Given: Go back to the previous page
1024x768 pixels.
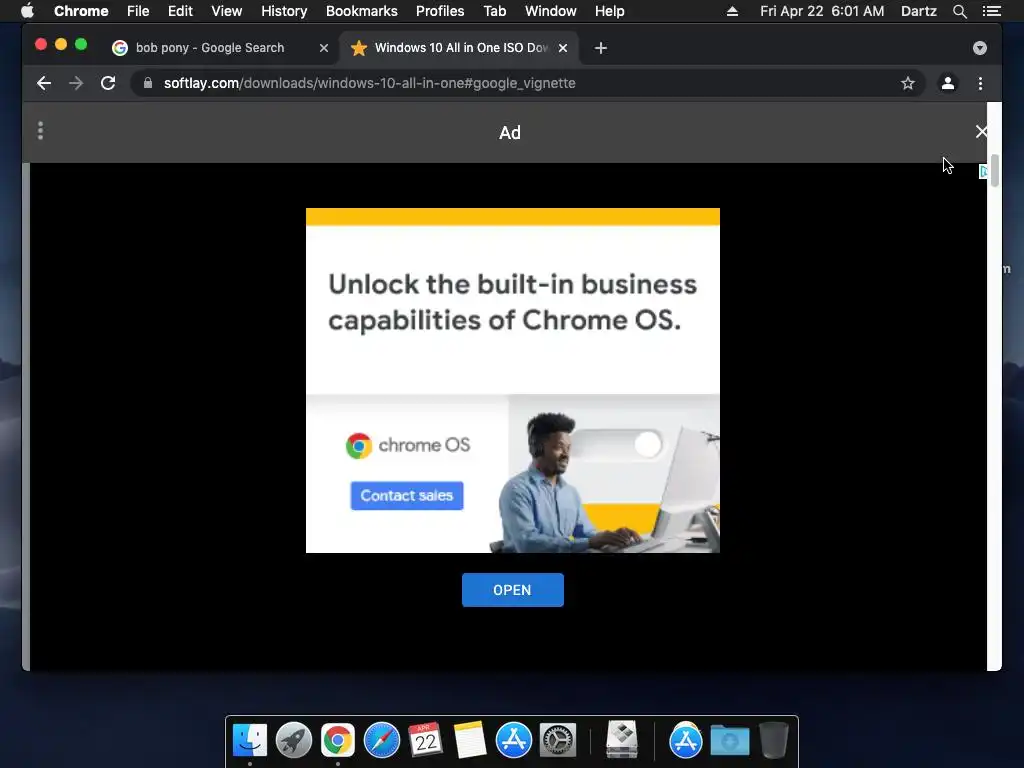Looking at the screenshot, I should [x=44, y=83].
